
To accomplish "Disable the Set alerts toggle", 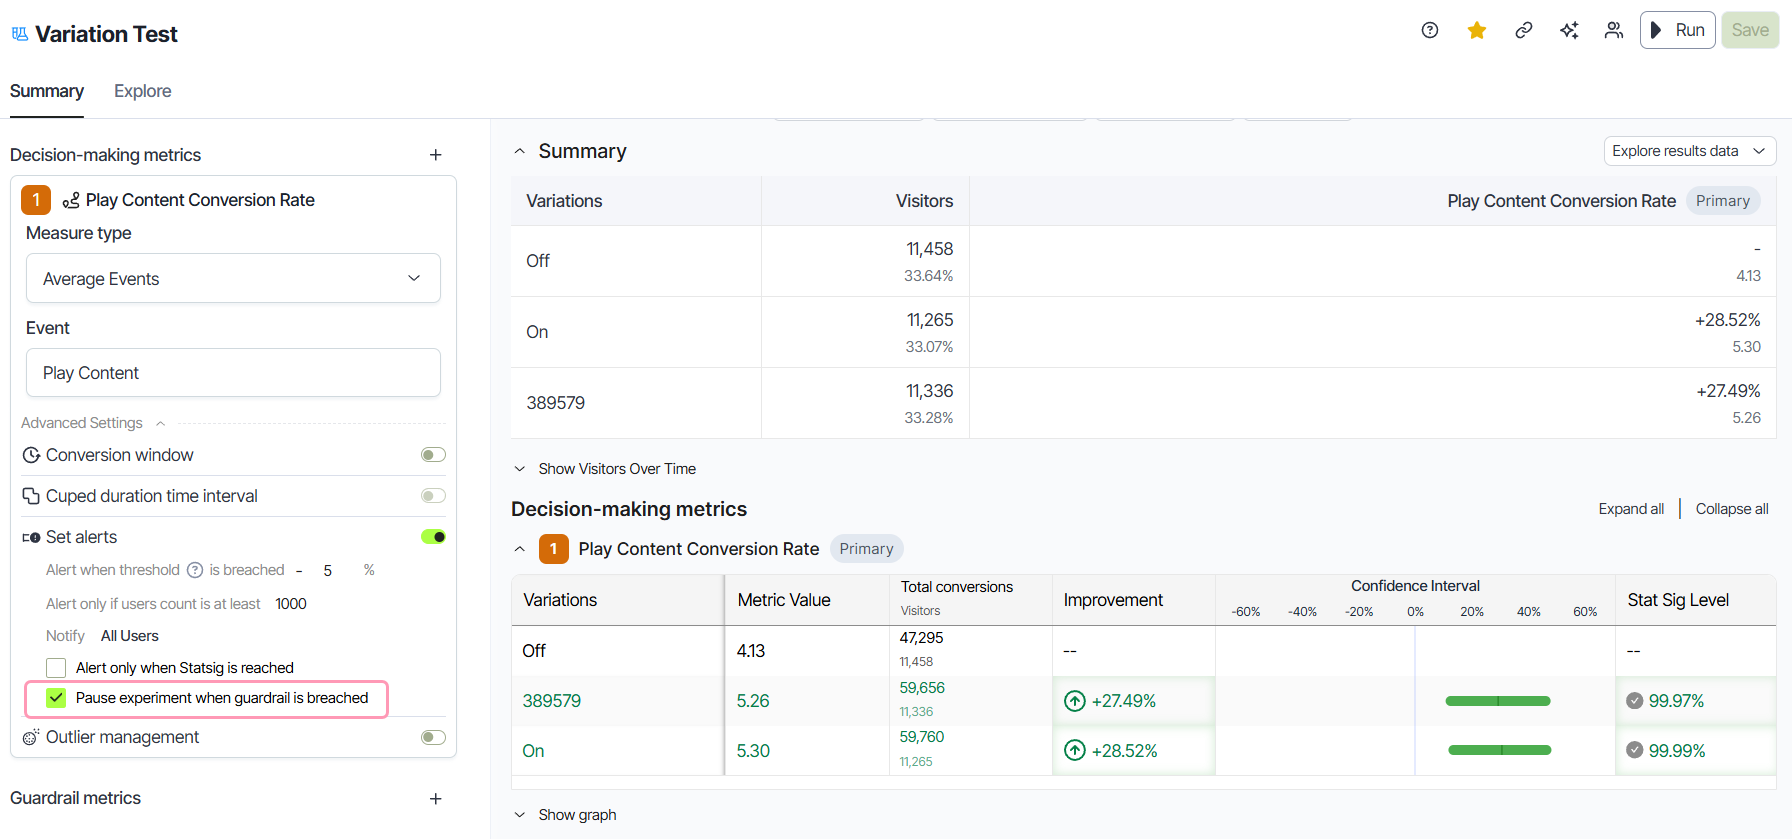I will pyautogui.click(x=433, y=537).
